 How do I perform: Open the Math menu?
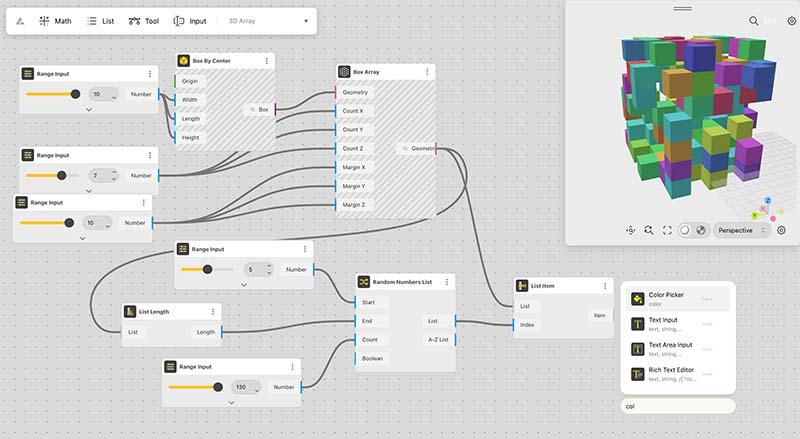pyautogui.click(x=55, y=21)
